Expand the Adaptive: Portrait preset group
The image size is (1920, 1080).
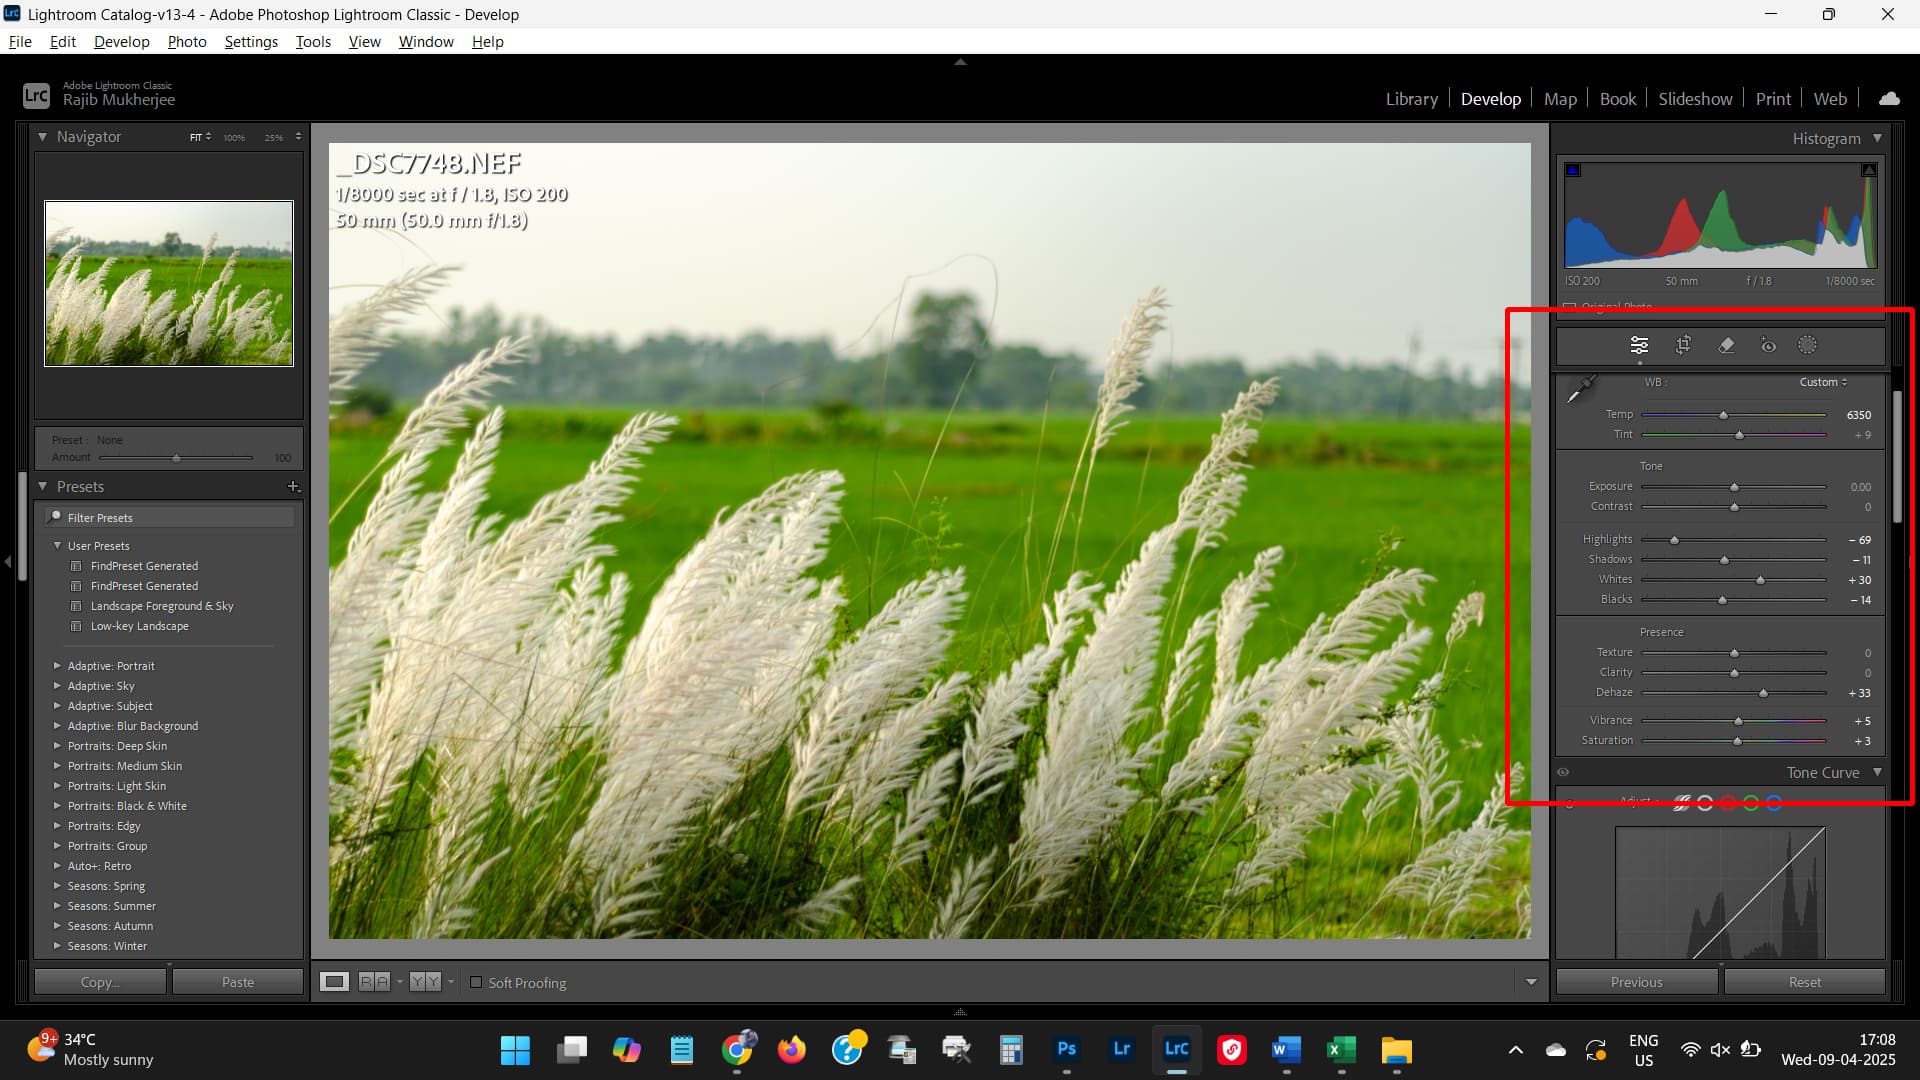[x=57, y=666]
